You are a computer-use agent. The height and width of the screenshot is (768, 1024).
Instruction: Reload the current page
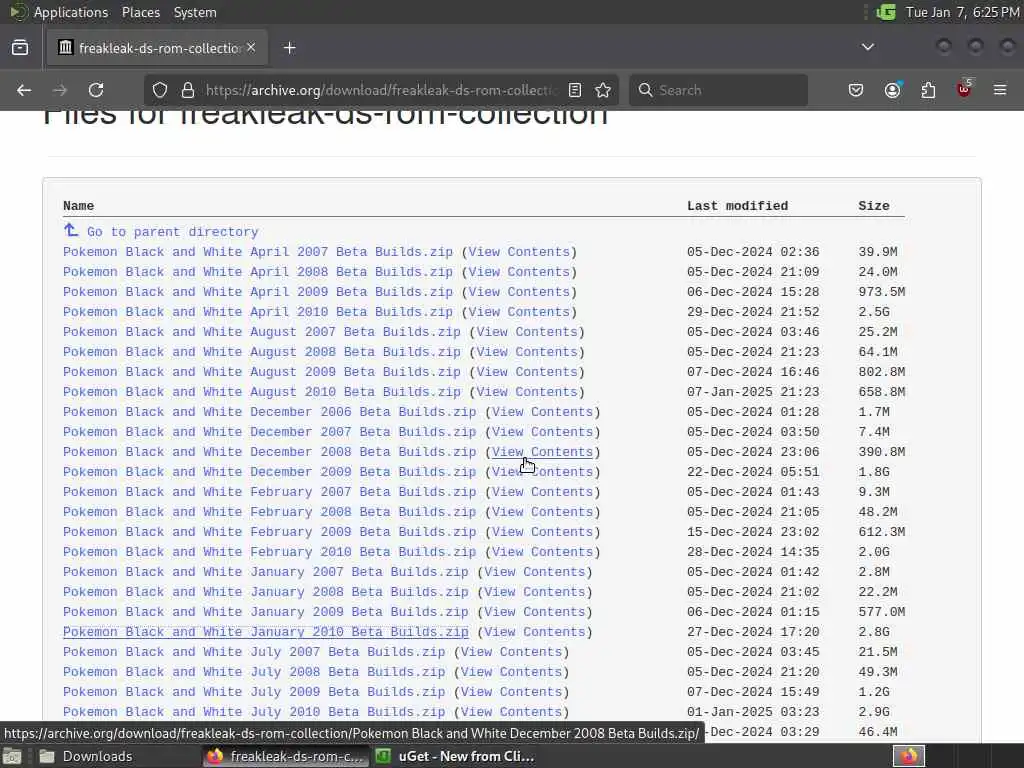click(96, 90)
